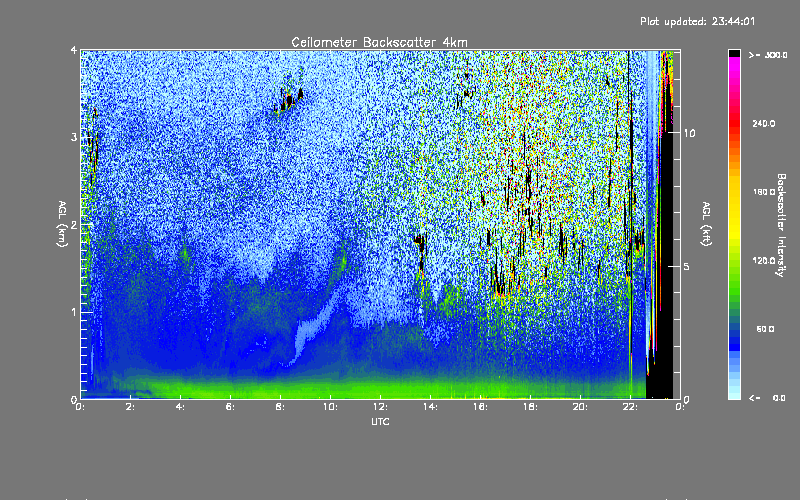Click the '2:' hour tick on UTC axis
Image resolution: width=800 pixels, height=500 pixels.
tap(131, 407)
